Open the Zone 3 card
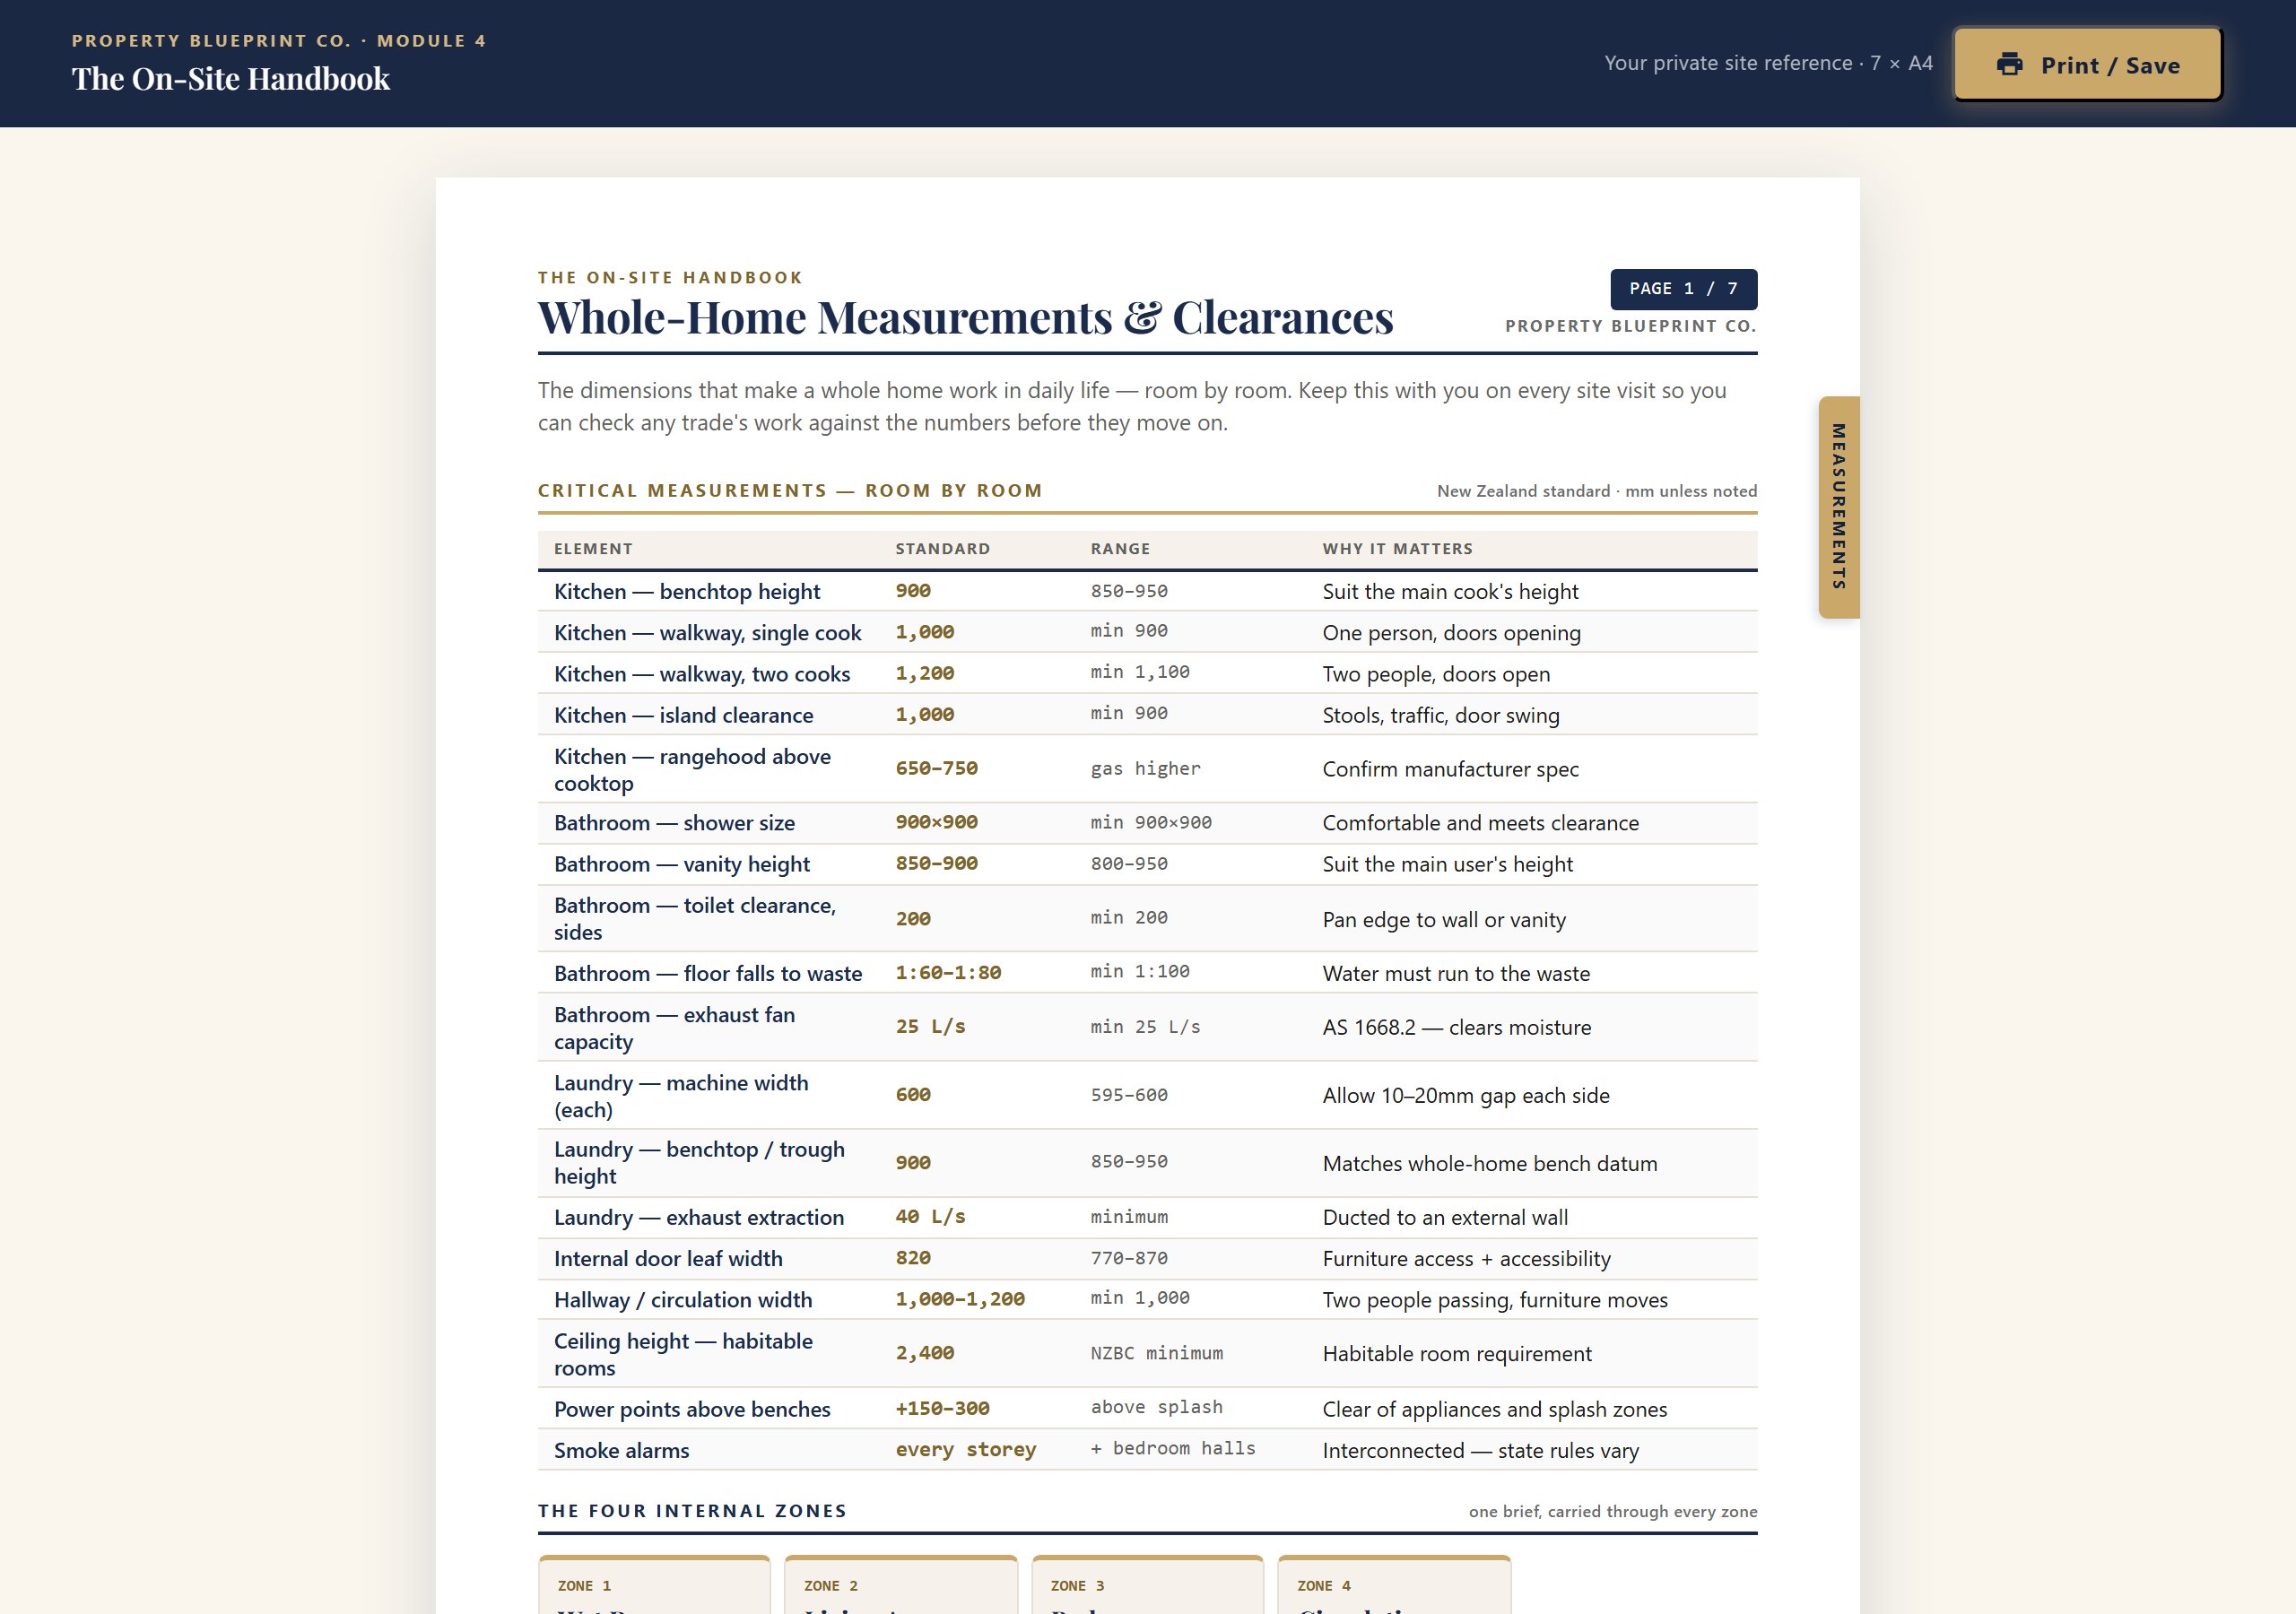Image resolution: width=2296 pixels, height=1614 pixels. tap(1147, 1585)
